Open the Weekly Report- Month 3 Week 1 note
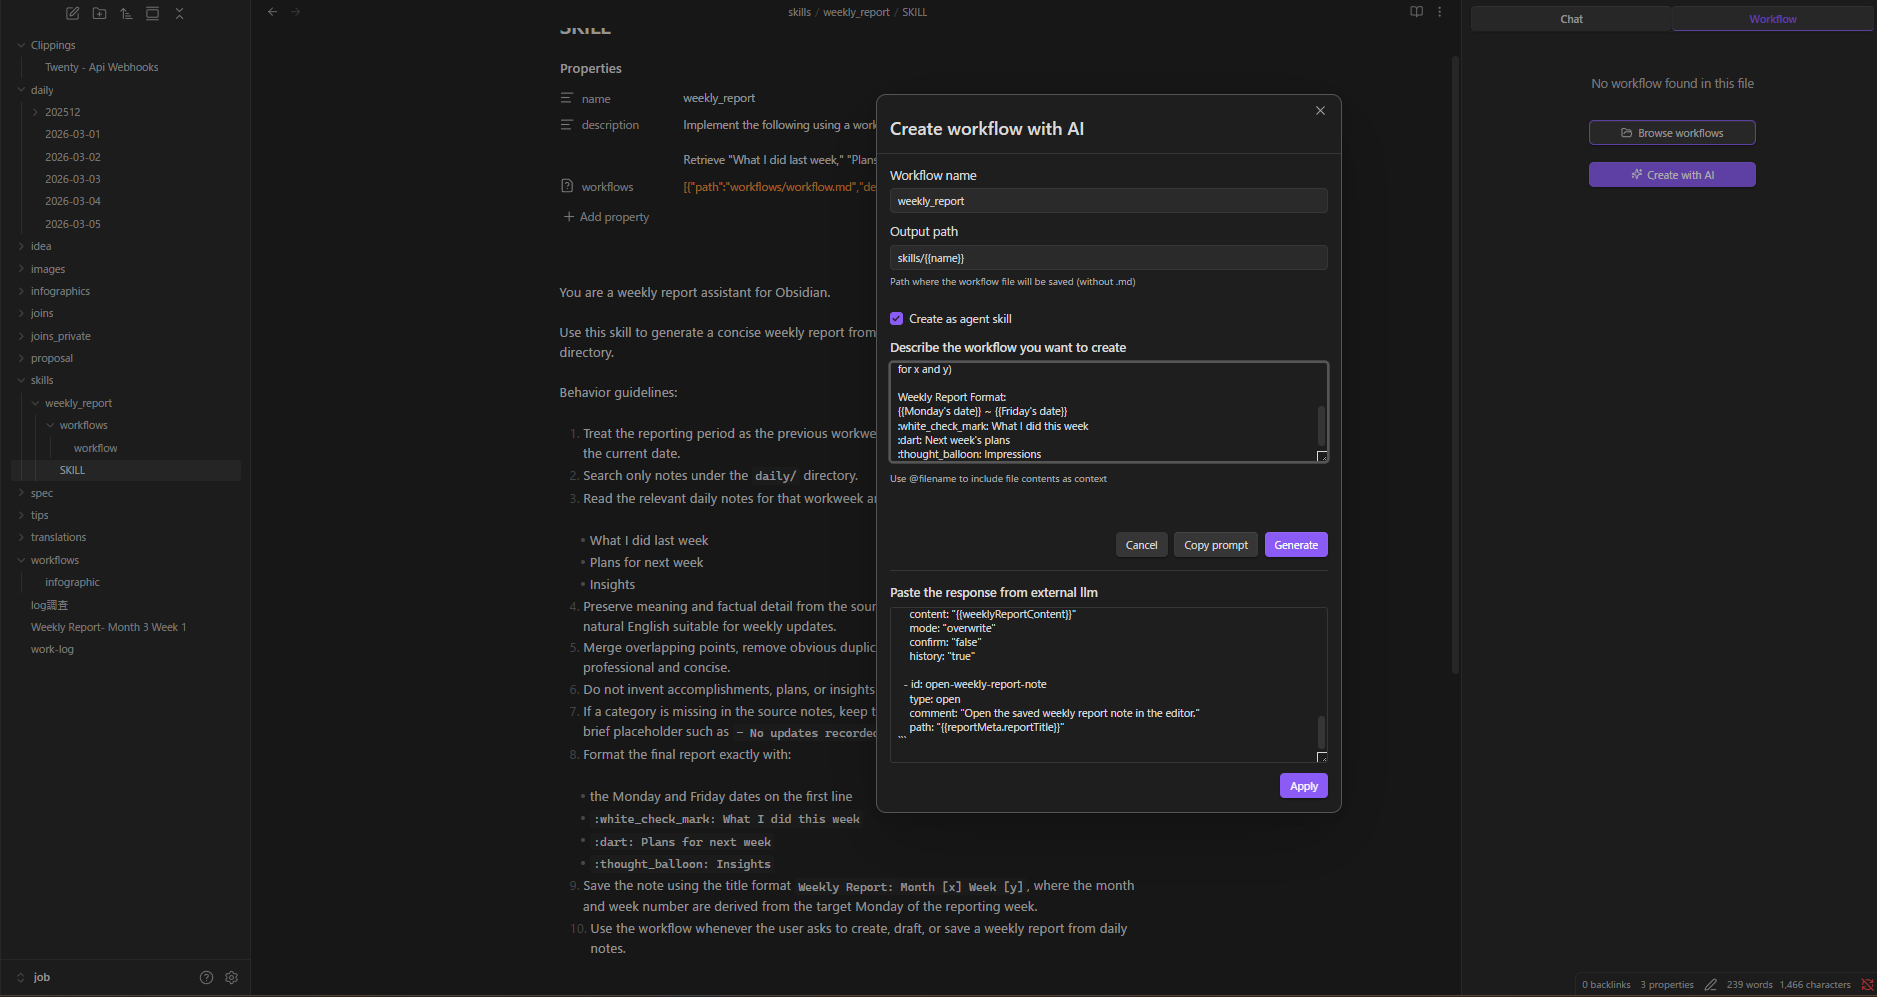Screen dimensions: 1877x997 coord(108,627)
